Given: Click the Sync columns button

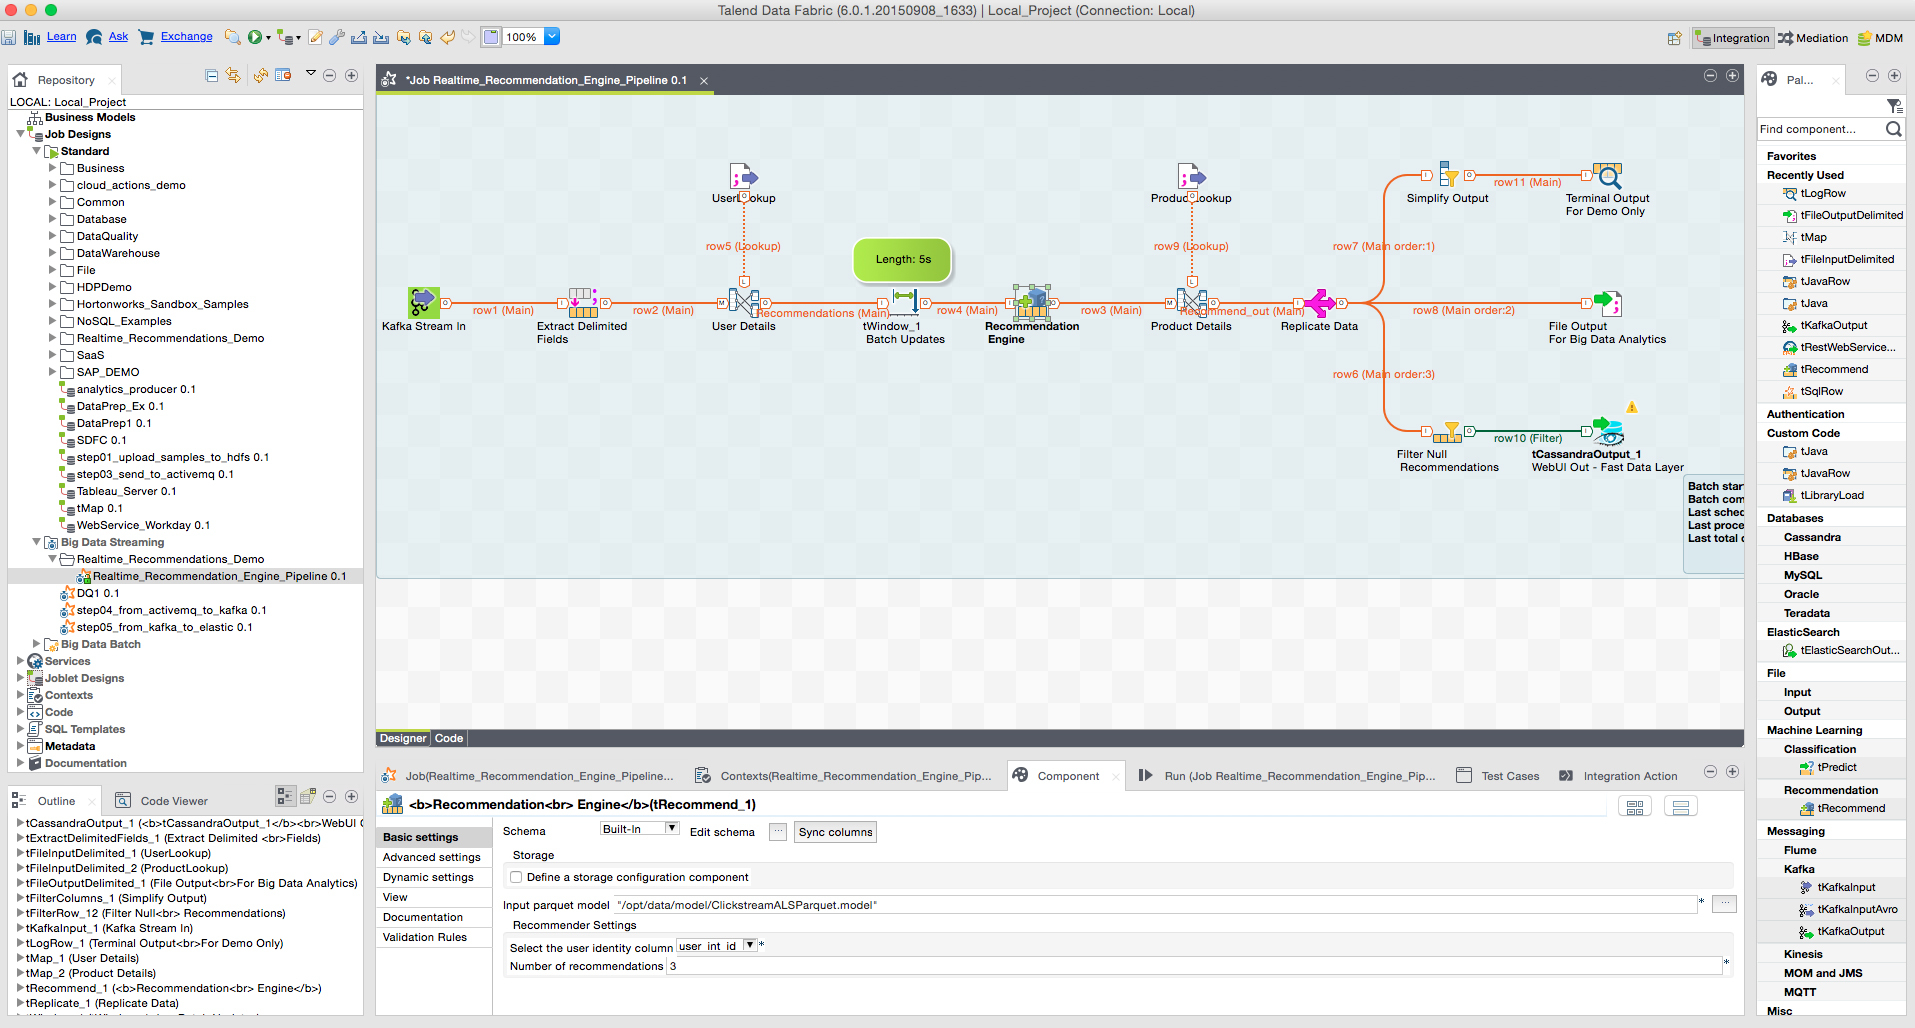Looking at the screenshot, I should (835, 832).
